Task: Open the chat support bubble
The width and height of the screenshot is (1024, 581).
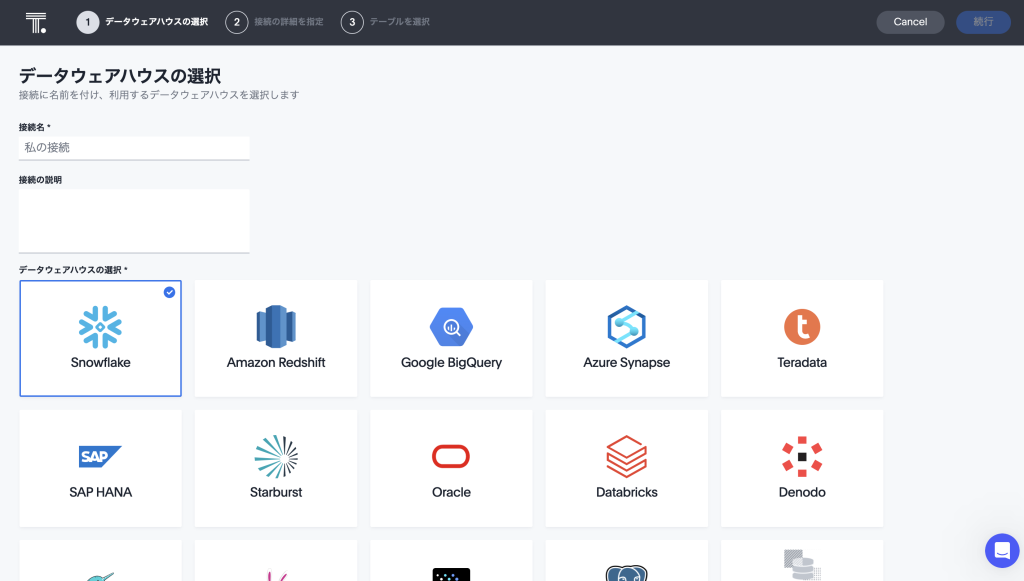Action: tap(1001, 550)
